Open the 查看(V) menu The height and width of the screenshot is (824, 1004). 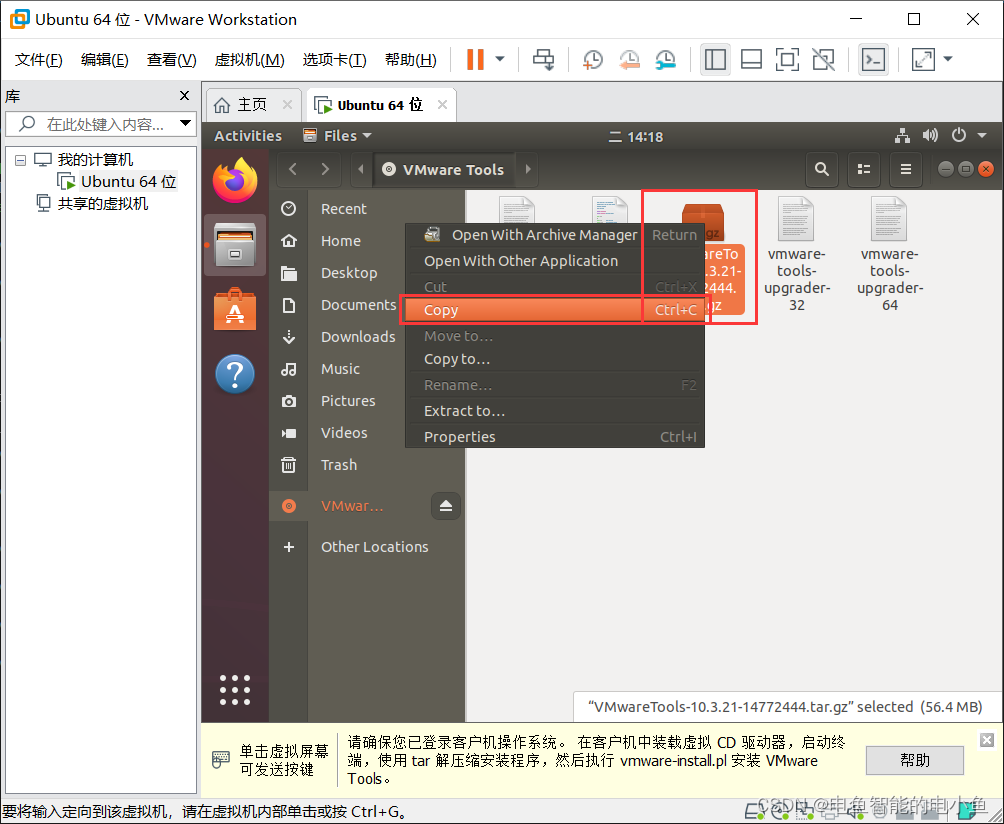pyautogui.click(x=171, y=60)
